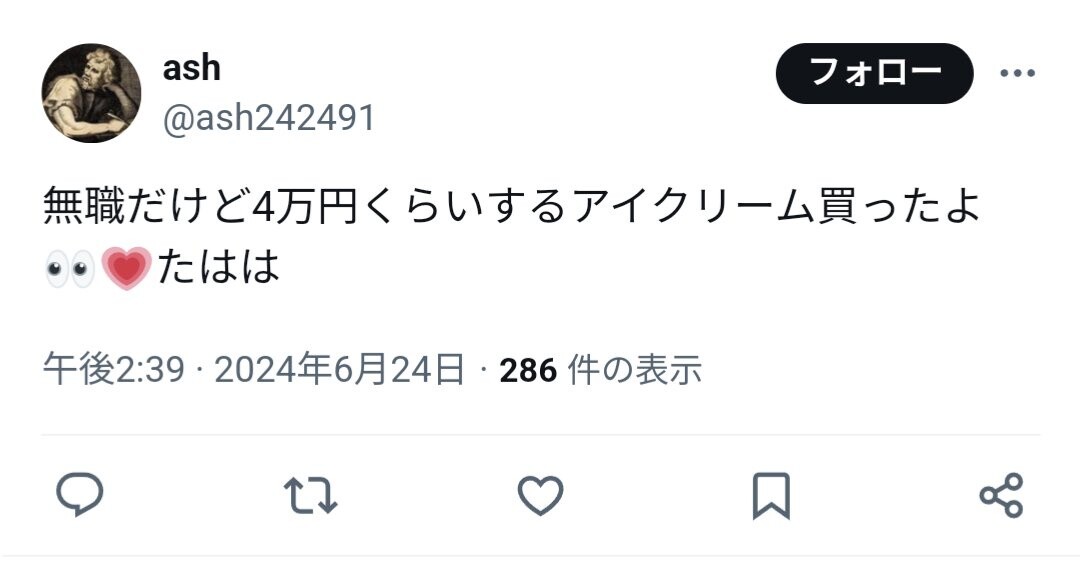
Task: Share the tweet via the share icon
Action: (1001, 495)
